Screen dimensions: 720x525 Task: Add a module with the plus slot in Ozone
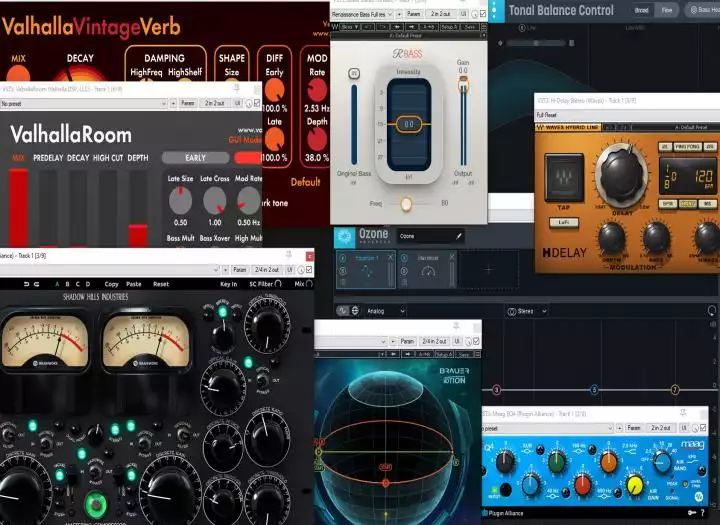(489, 270)
